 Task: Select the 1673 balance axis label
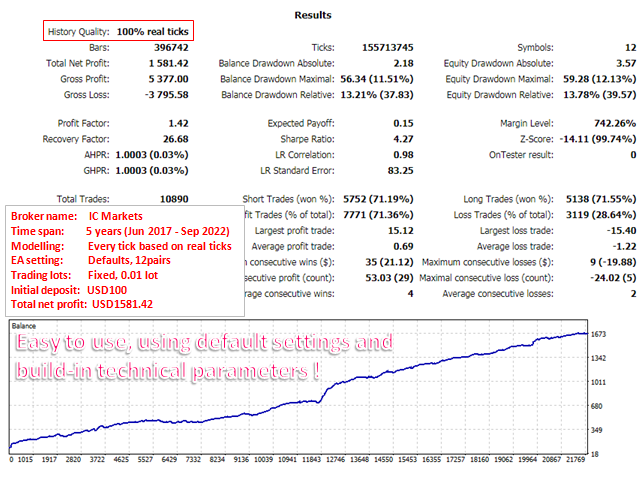[x=598, y=334]
